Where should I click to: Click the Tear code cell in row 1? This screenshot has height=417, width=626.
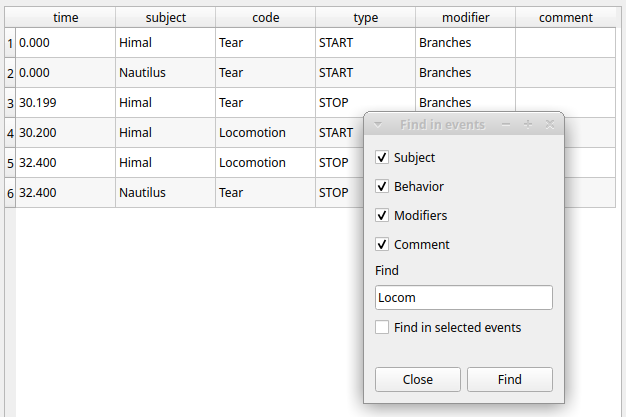[x=265, y=43]
